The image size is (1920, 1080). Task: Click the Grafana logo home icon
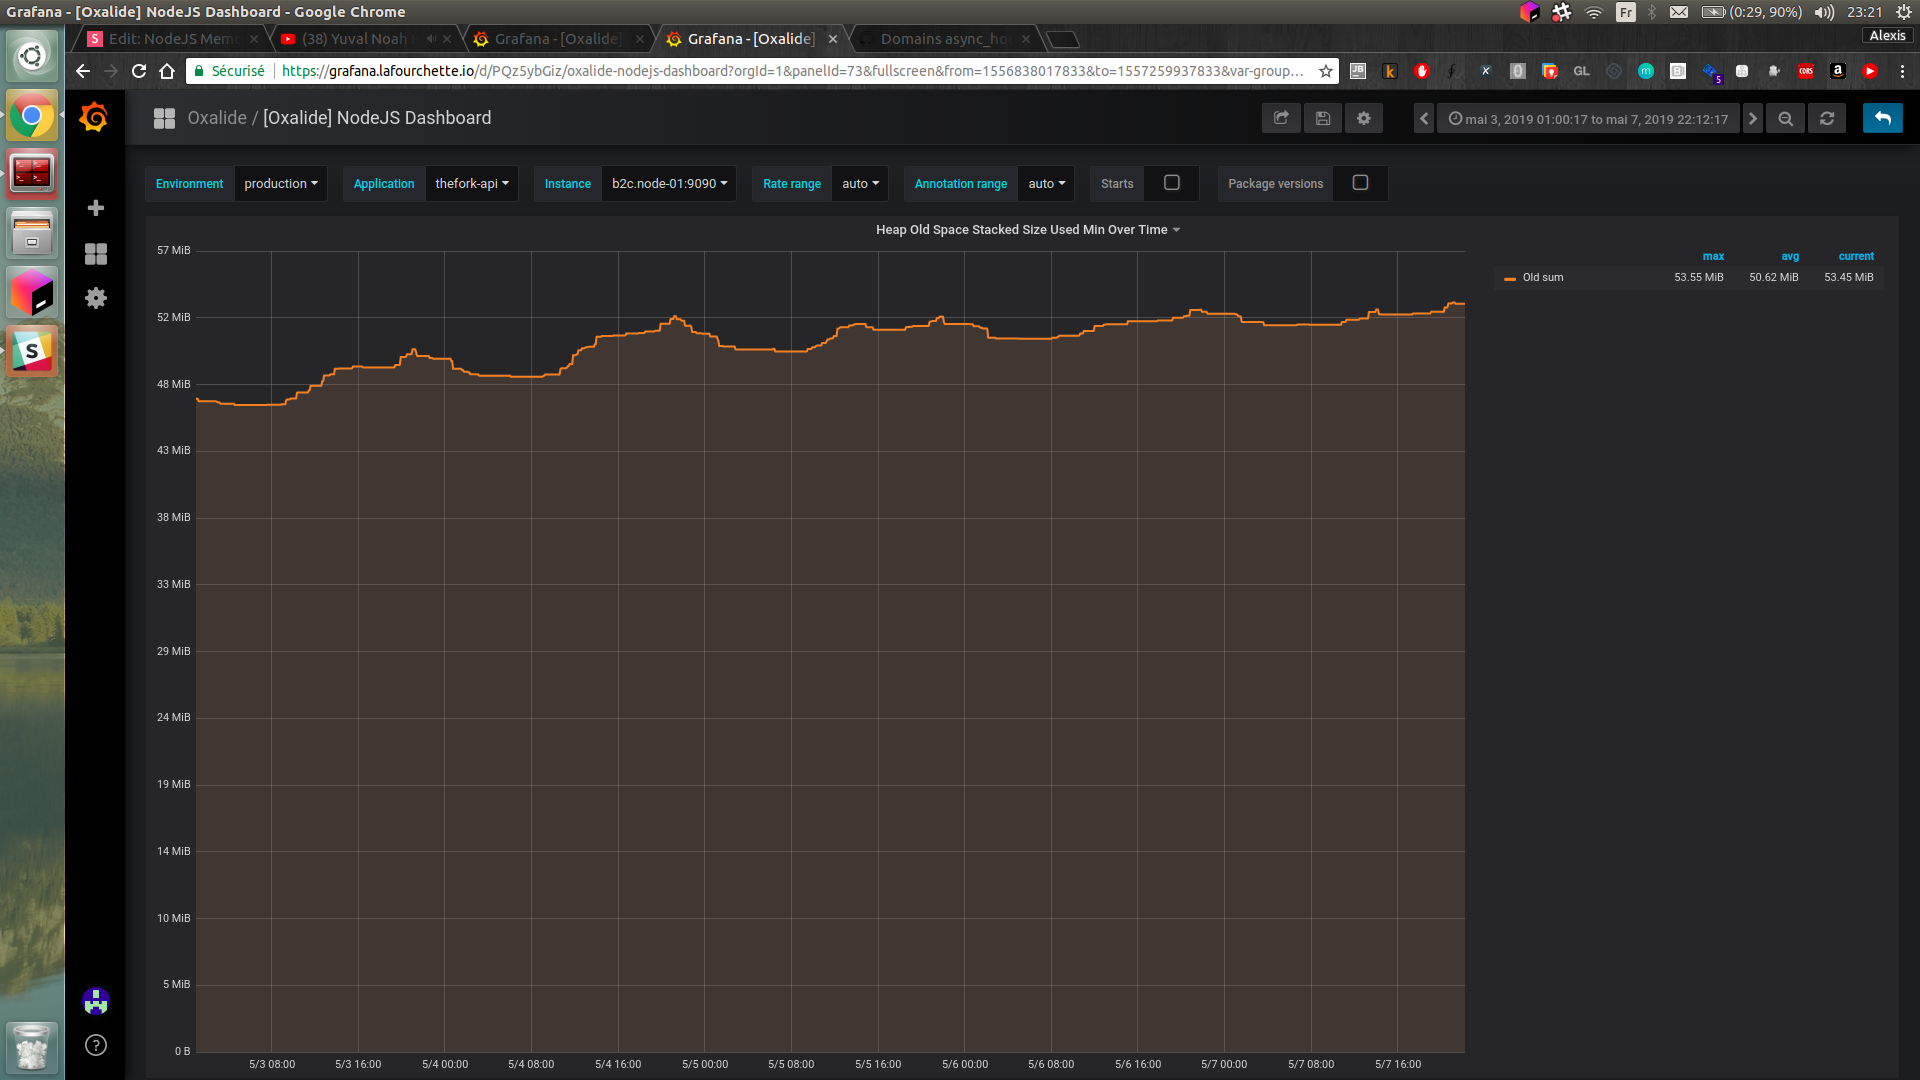tap(94, 117)
